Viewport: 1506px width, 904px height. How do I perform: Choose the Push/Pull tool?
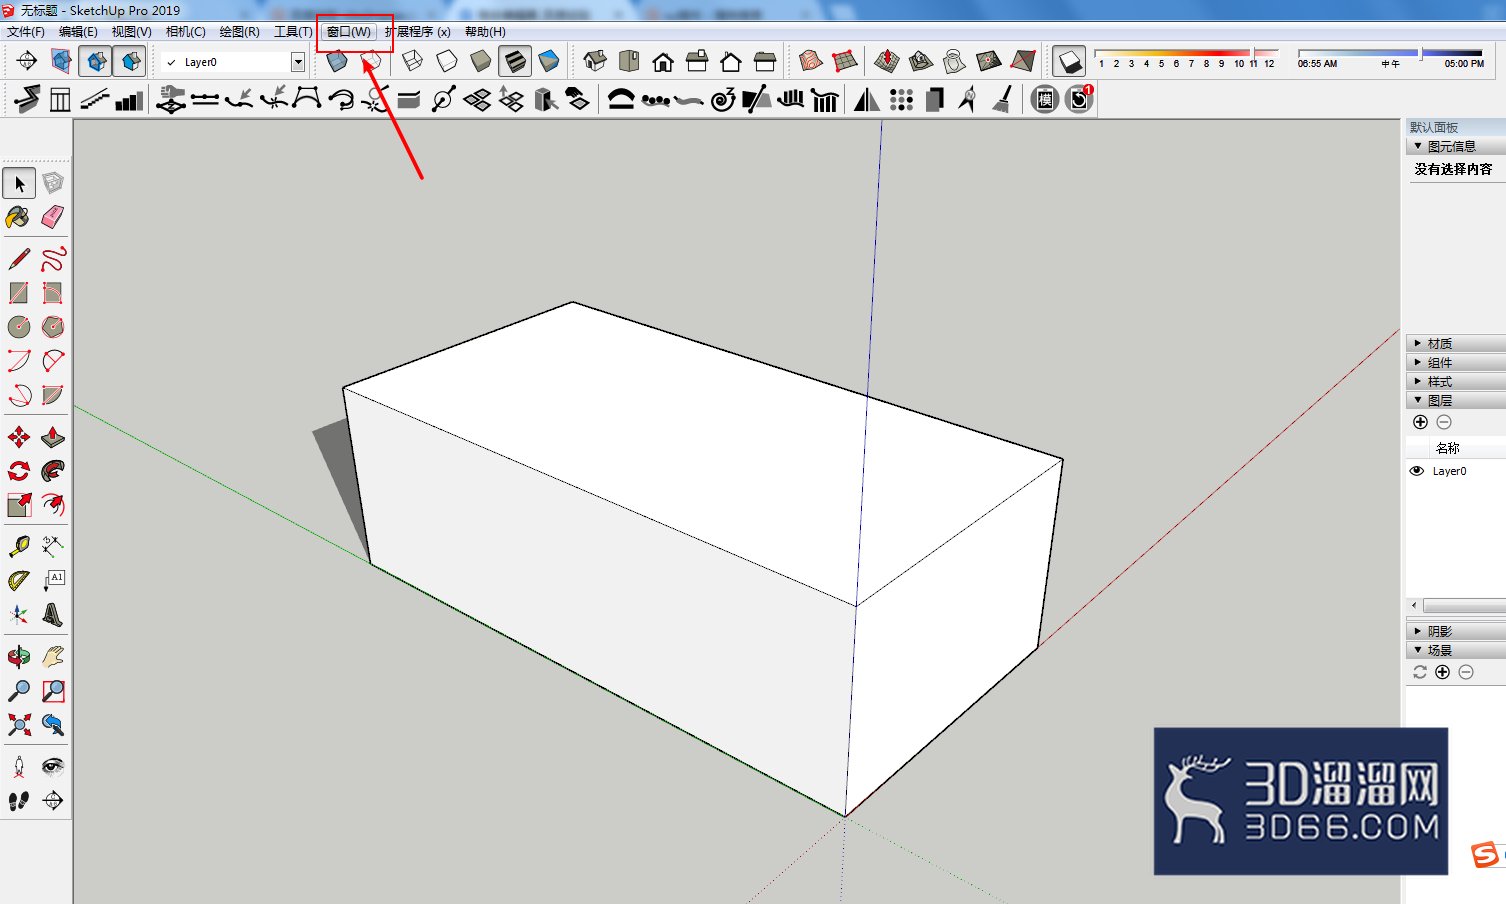(53, 437)
